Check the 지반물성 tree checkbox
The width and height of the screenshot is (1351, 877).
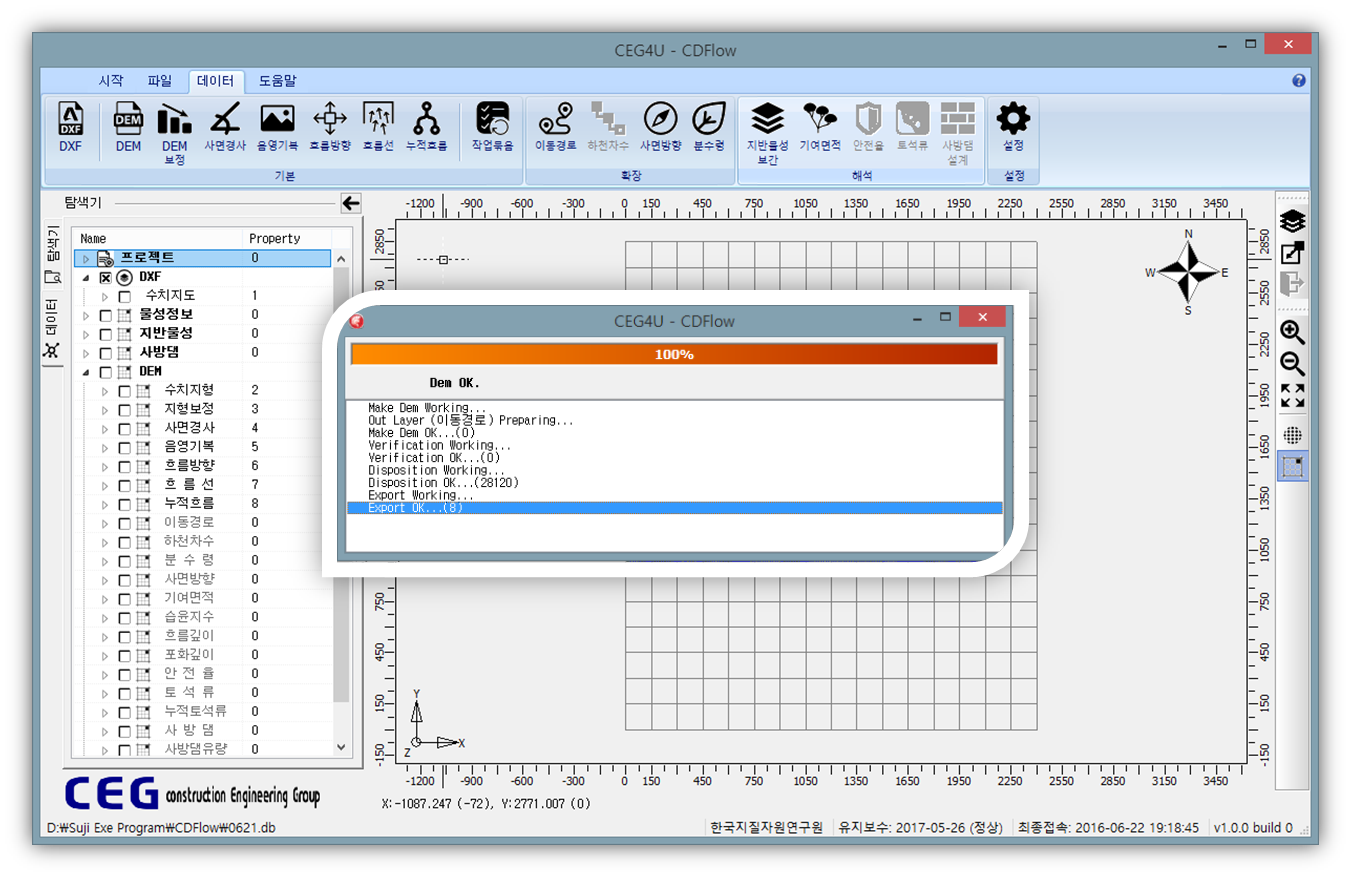(106, 334)
